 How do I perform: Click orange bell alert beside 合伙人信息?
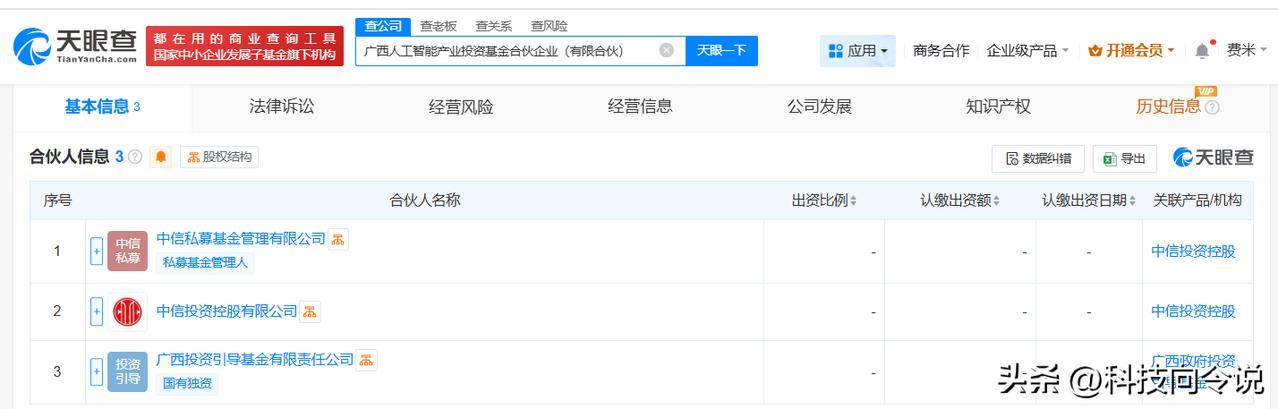click(161, 157)
